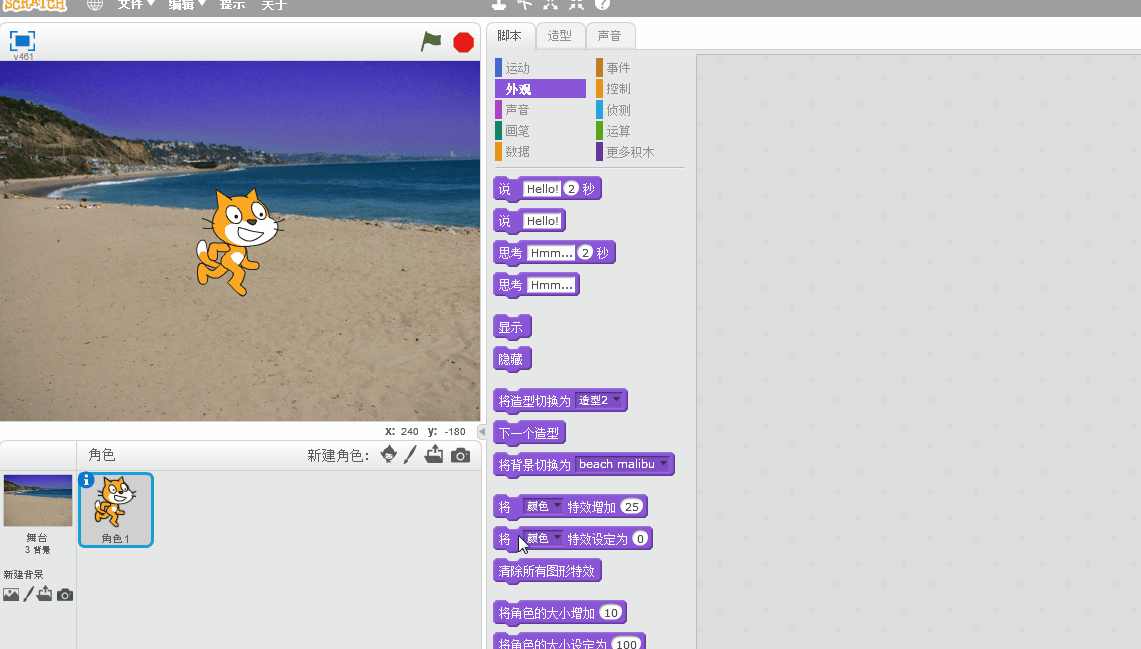This screenshot has height=649, width=1141.
Task: Click the 25 value in 特效增加 block
Action: click(x=632, y=506)
